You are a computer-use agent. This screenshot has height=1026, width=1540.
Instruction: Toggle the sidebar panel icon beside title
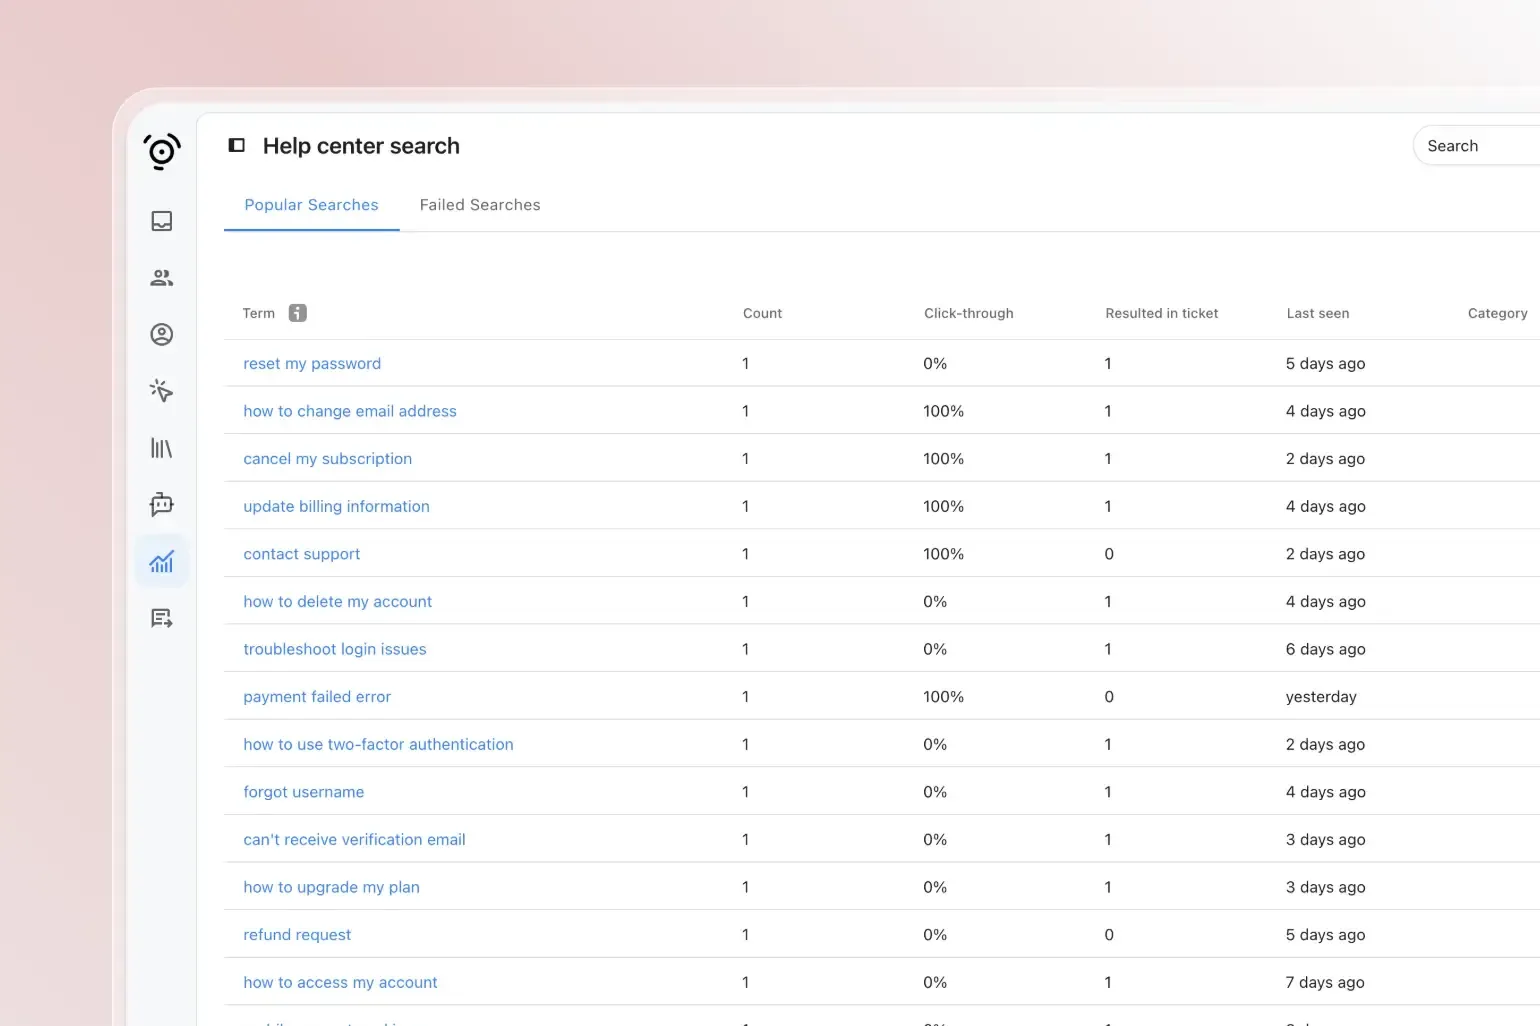click(237, 146)
